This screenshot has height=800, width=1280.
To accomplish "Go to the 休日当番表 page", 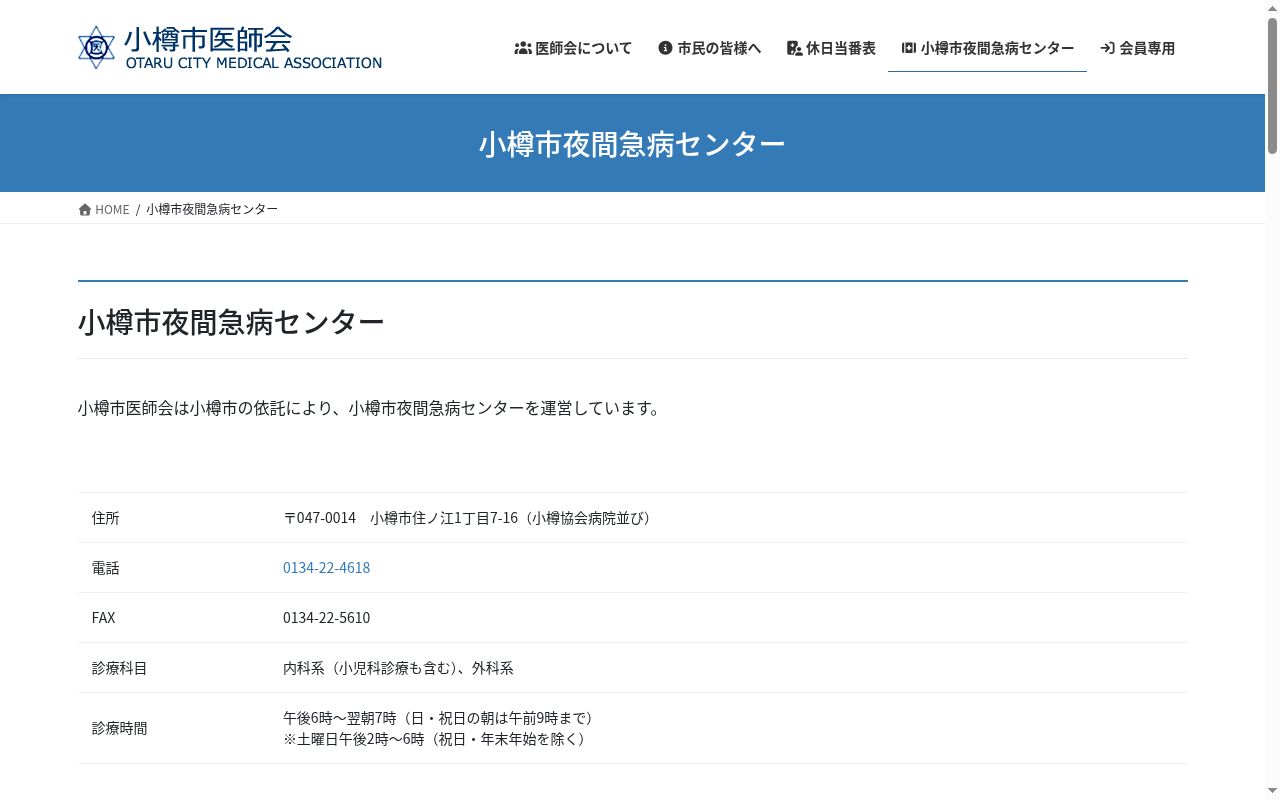I will tap(831, 48).
